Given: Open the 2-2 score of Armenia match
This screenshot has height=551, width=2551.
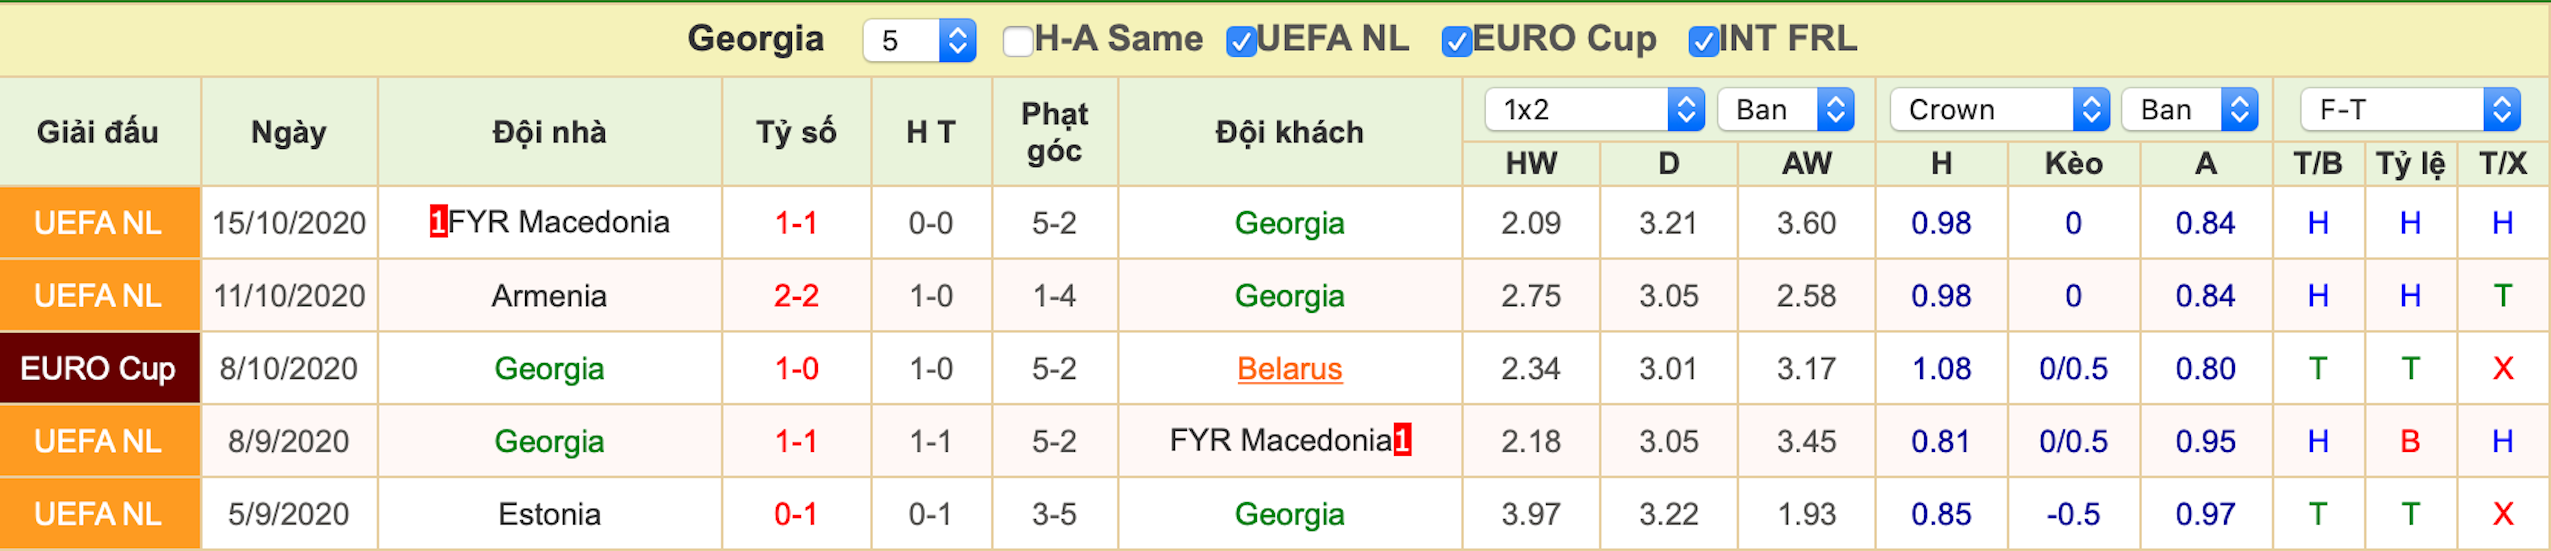Looking at the screenshot, I should 796,296.
